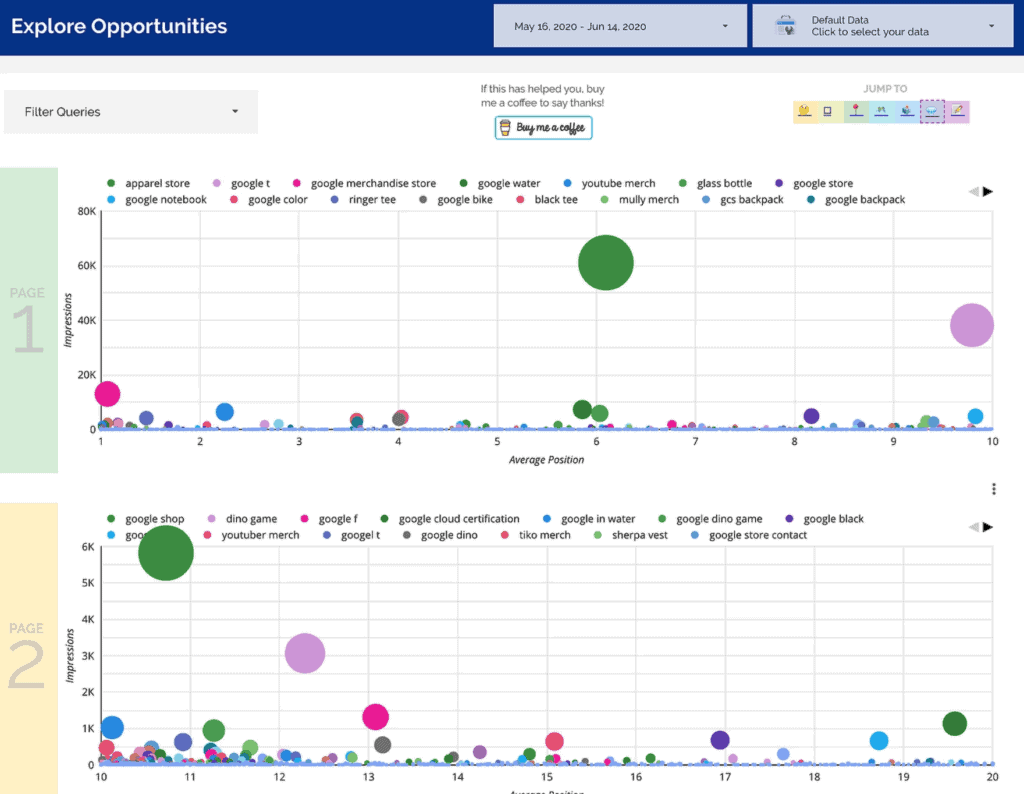The height and width of the screenshot is (794, 1024).
Task: Select 'black tee' legend label
Action: pos(556,200)
